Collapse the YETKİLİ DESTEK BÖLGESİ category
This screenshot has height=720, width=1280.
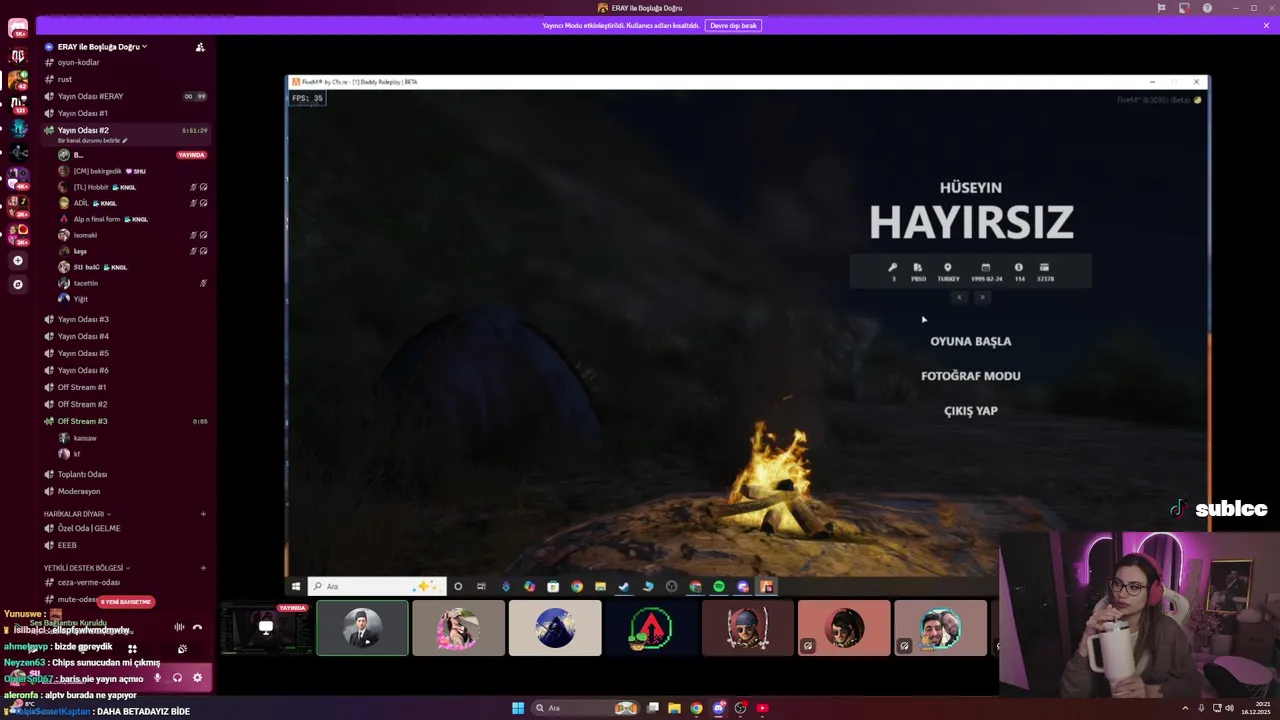click(87, 568)
